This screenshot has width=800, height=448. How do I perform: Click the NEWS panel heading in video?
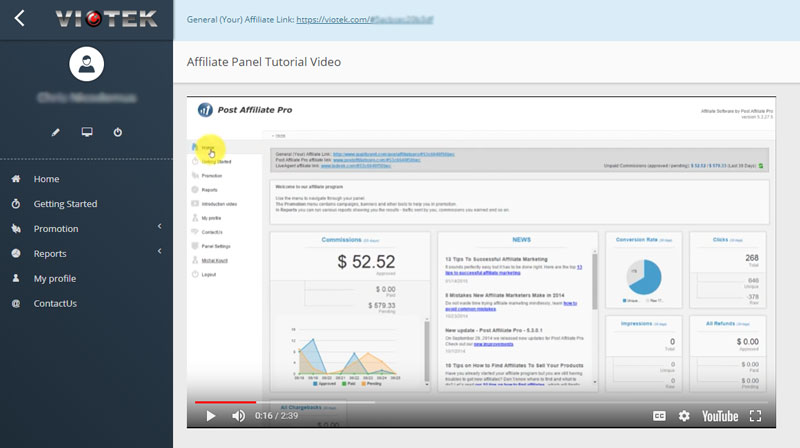pyautogui.click(x=521, y=239)
